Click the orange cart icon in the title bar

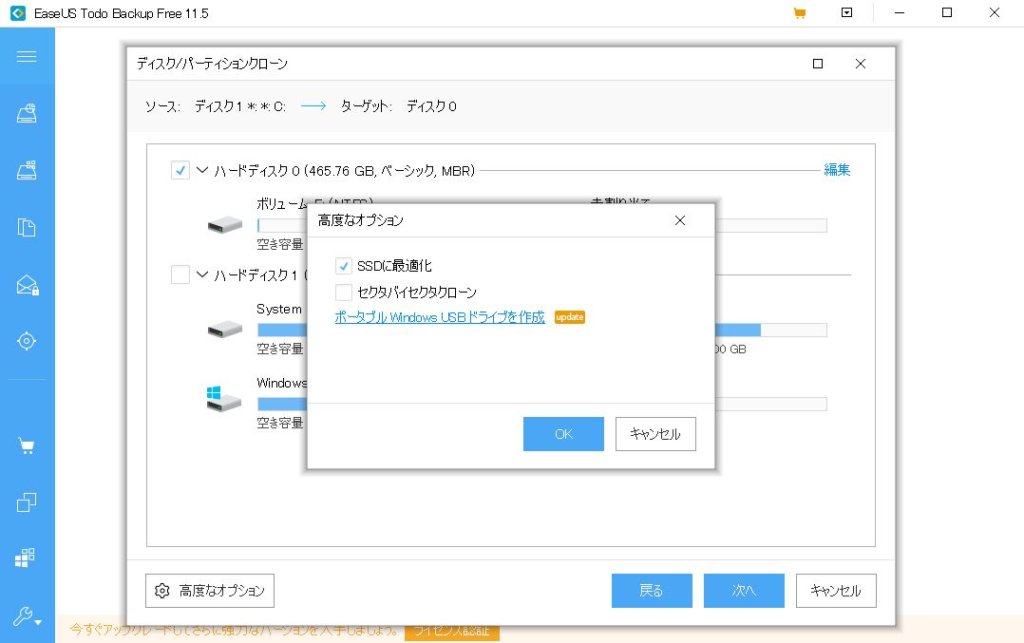(799, 13)
